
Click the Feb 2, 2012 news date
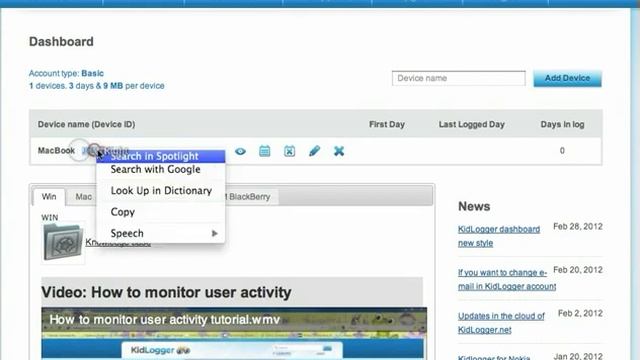tap(580, 313)
